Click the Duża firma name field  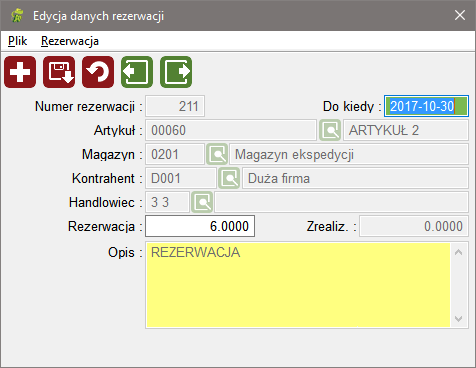[355, 178]
